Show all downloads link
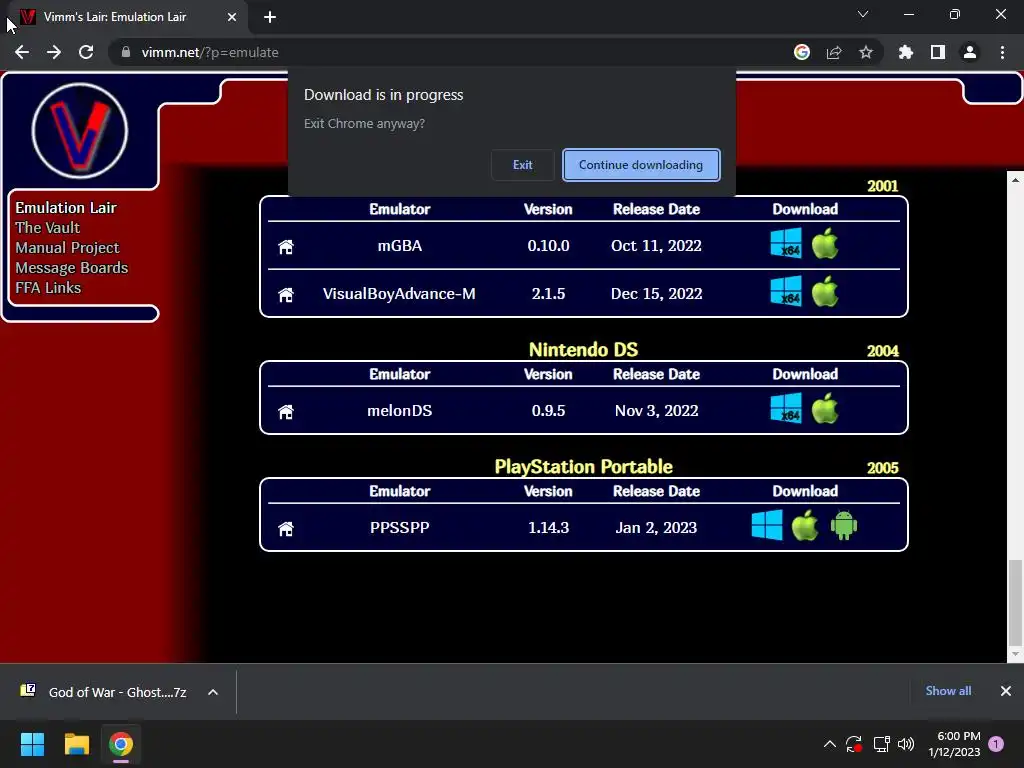 [948, 691]
